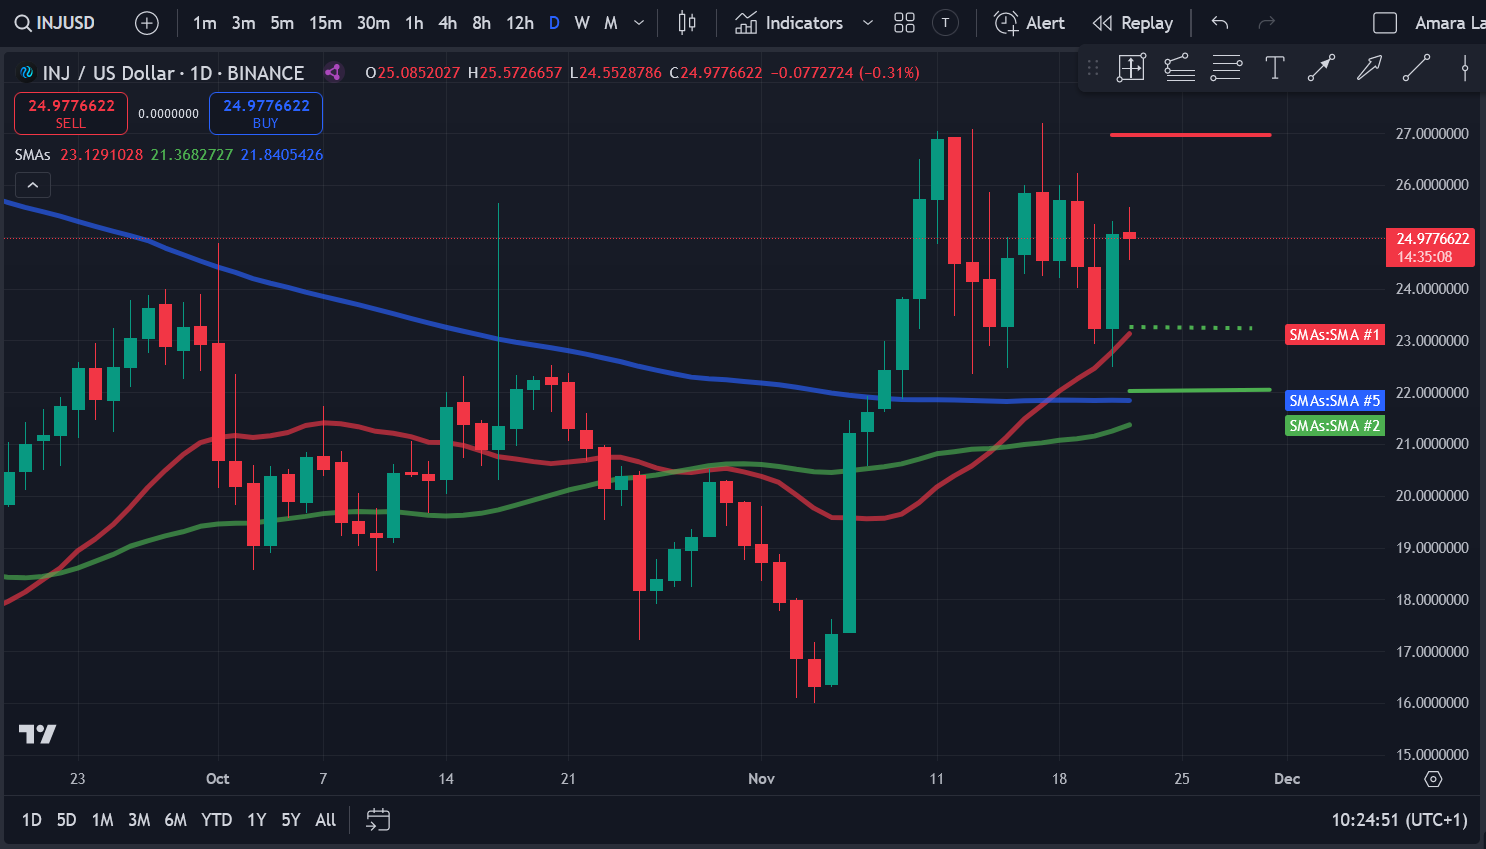The height and width of the screenshot is (849, 1486).
Task: Select the horizontal ray lines tool
Action: 1226,68
